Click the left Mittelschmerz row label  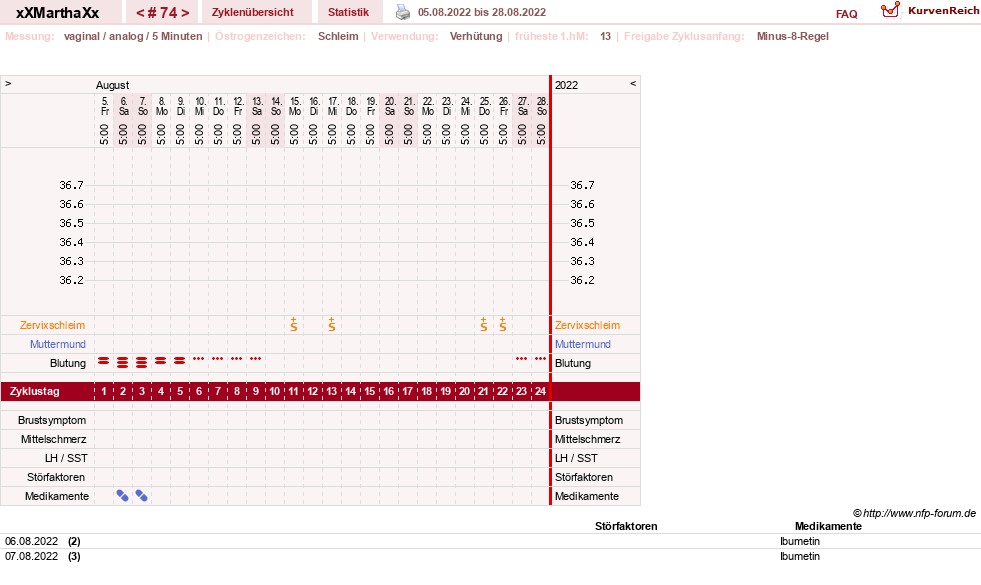click(54, 439)
